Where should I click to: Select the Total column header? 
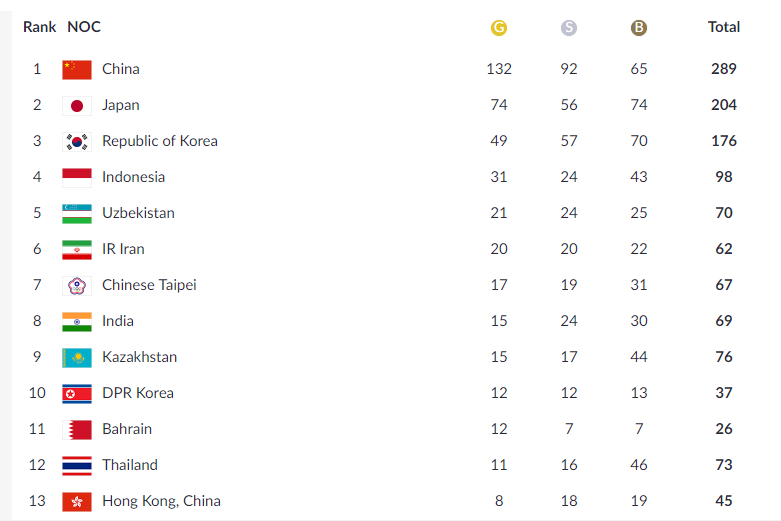[724, 27]
